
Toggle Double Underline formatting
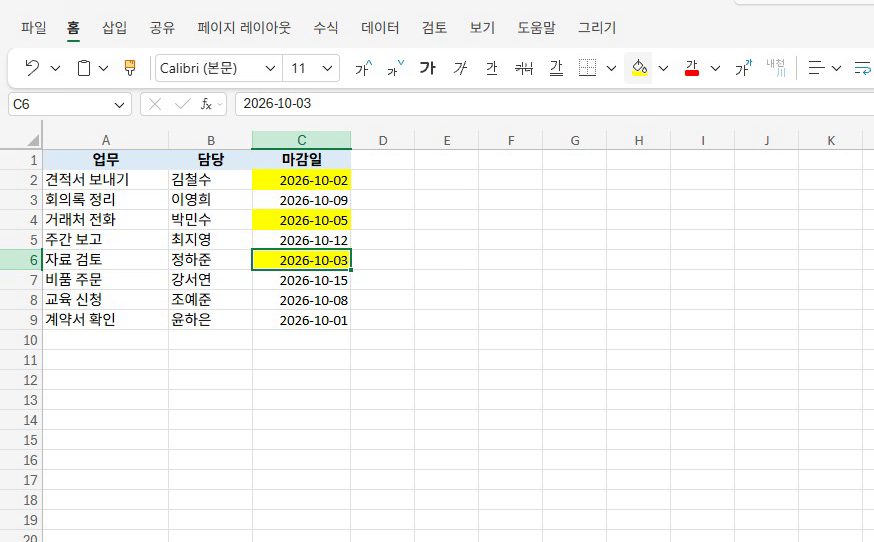coord(556,68)
